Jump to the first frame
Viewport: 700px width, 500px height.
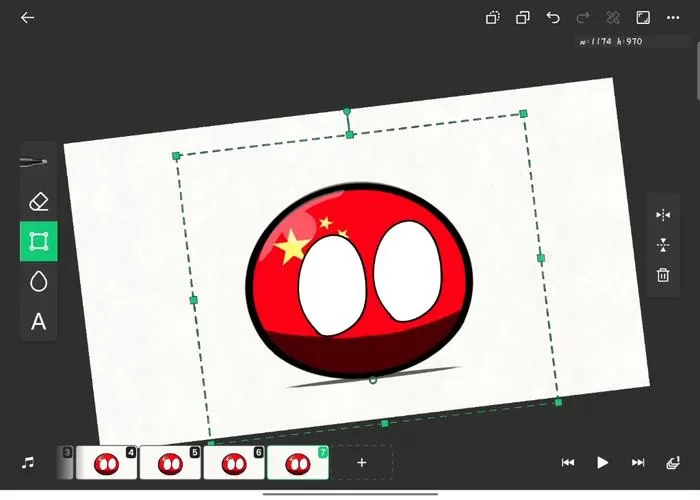coord(567,462)
